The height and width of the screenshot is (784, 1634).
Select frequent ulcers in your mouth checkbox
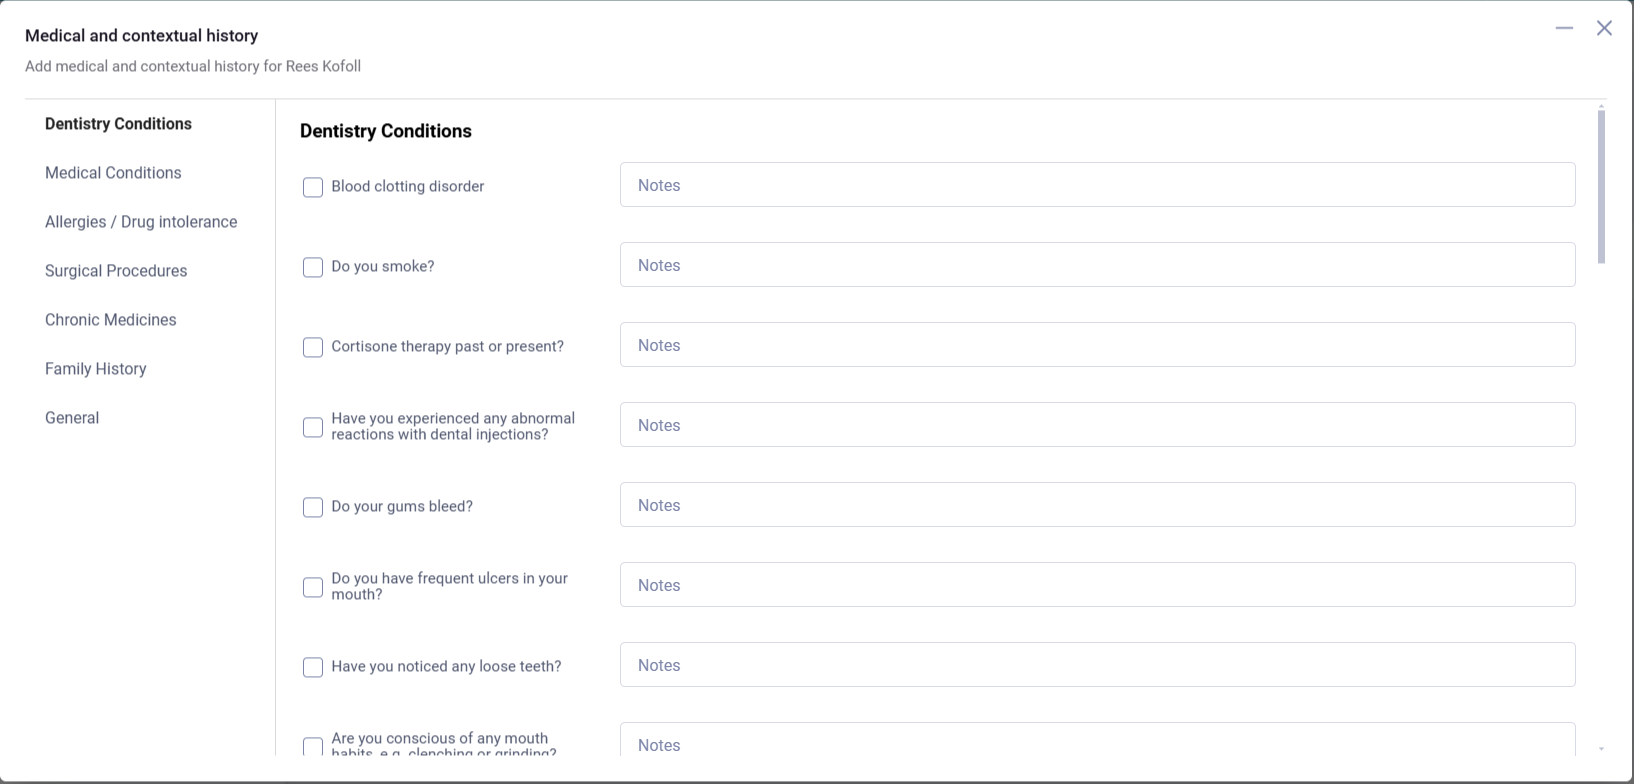pos(313,587)
